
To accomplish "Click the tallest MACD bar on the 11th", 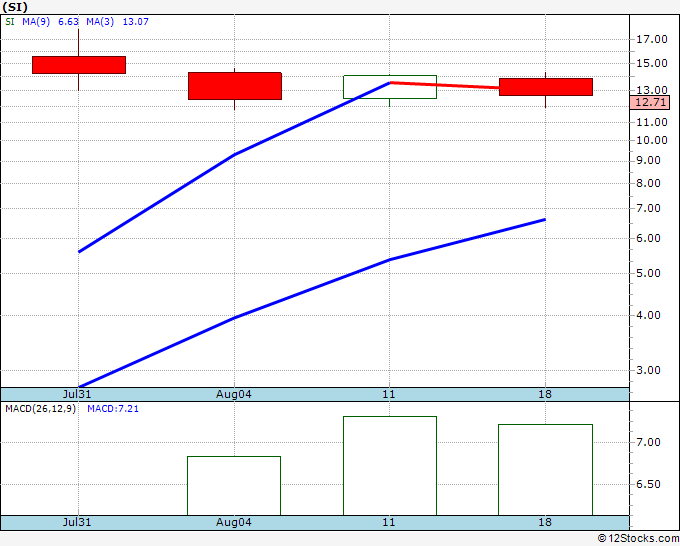I will 390,466.
